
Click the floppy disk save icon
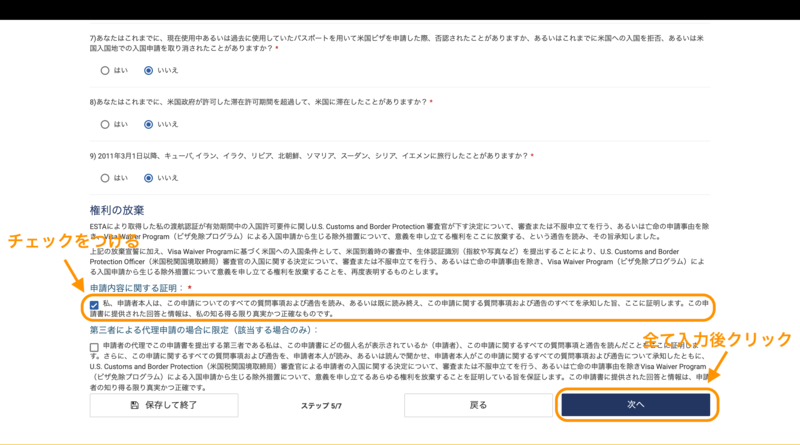click(x=135, y=405)
